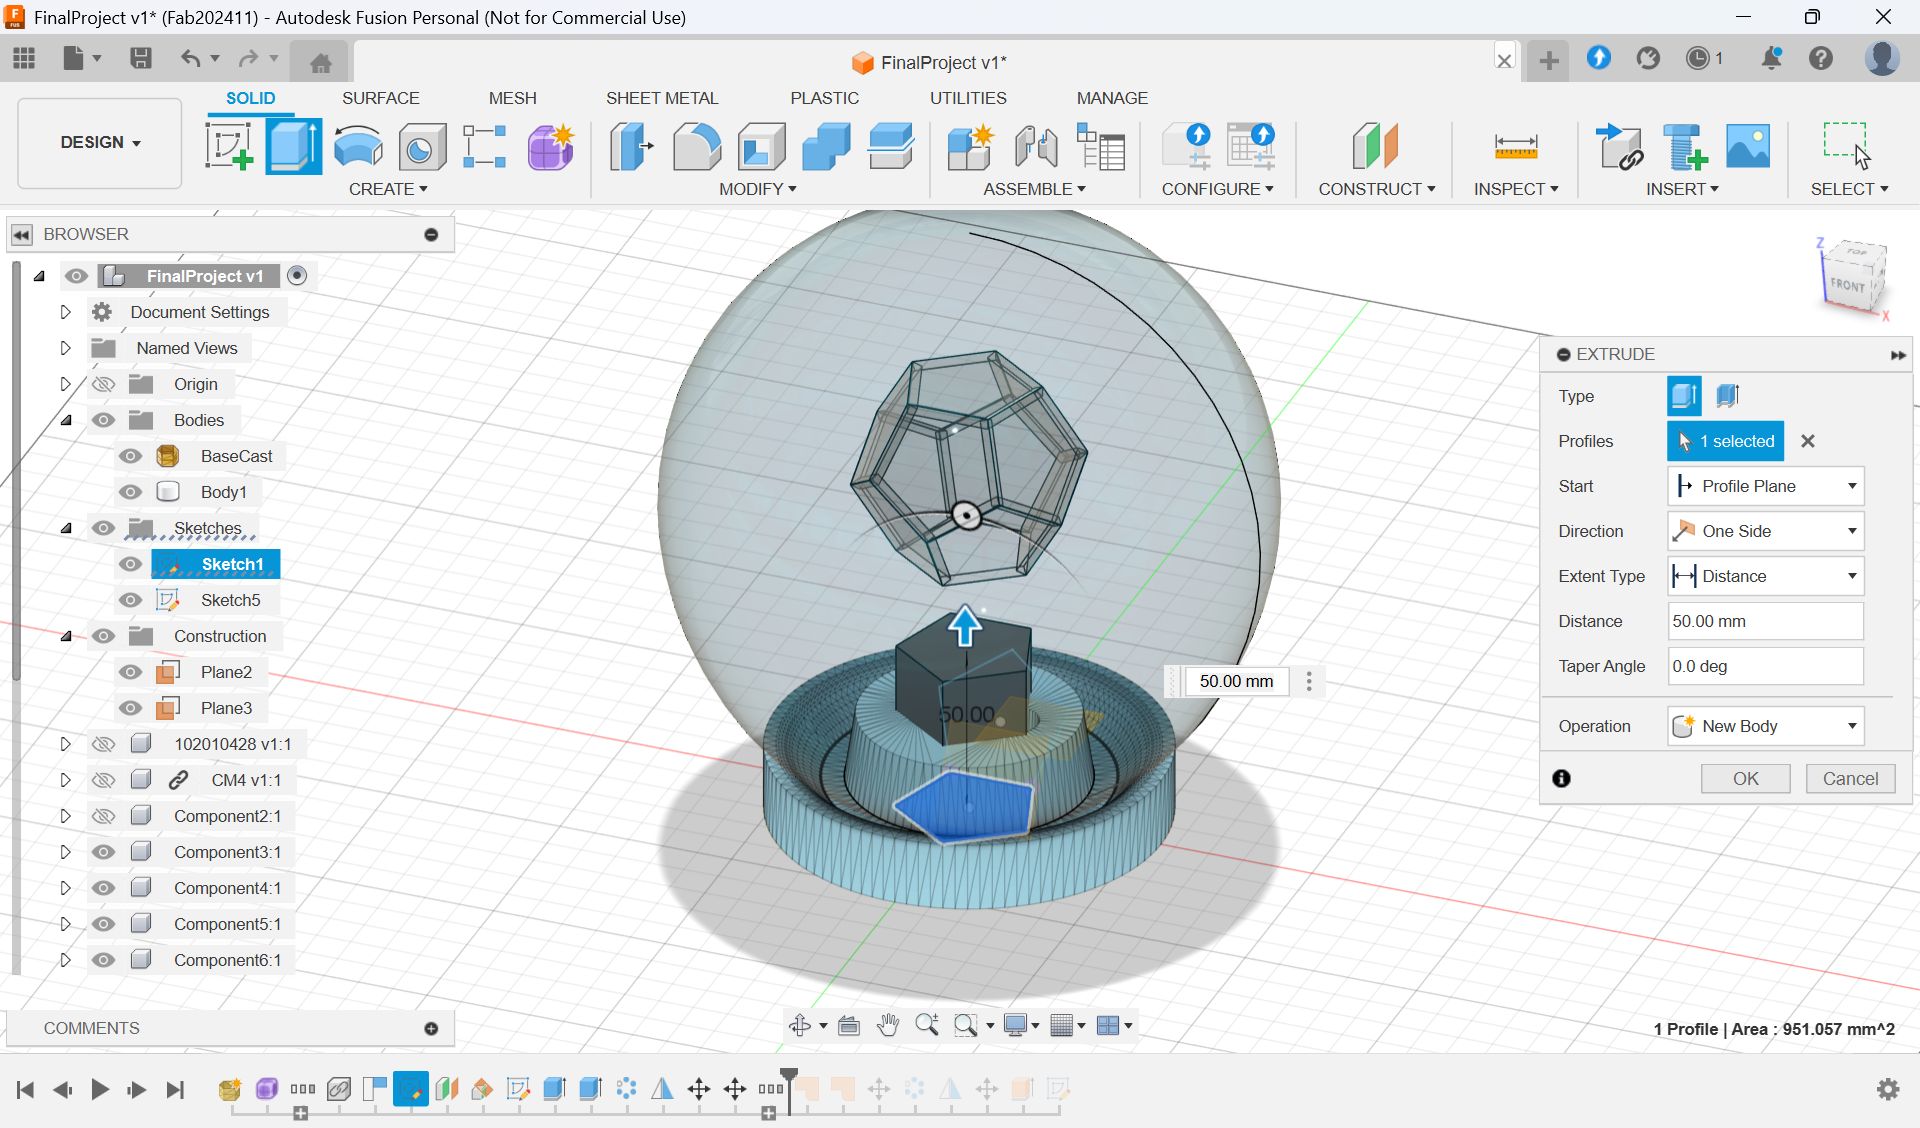Open the Extent Type dropdown
Screen dimensions: 1920x1128
[1766, 576]
